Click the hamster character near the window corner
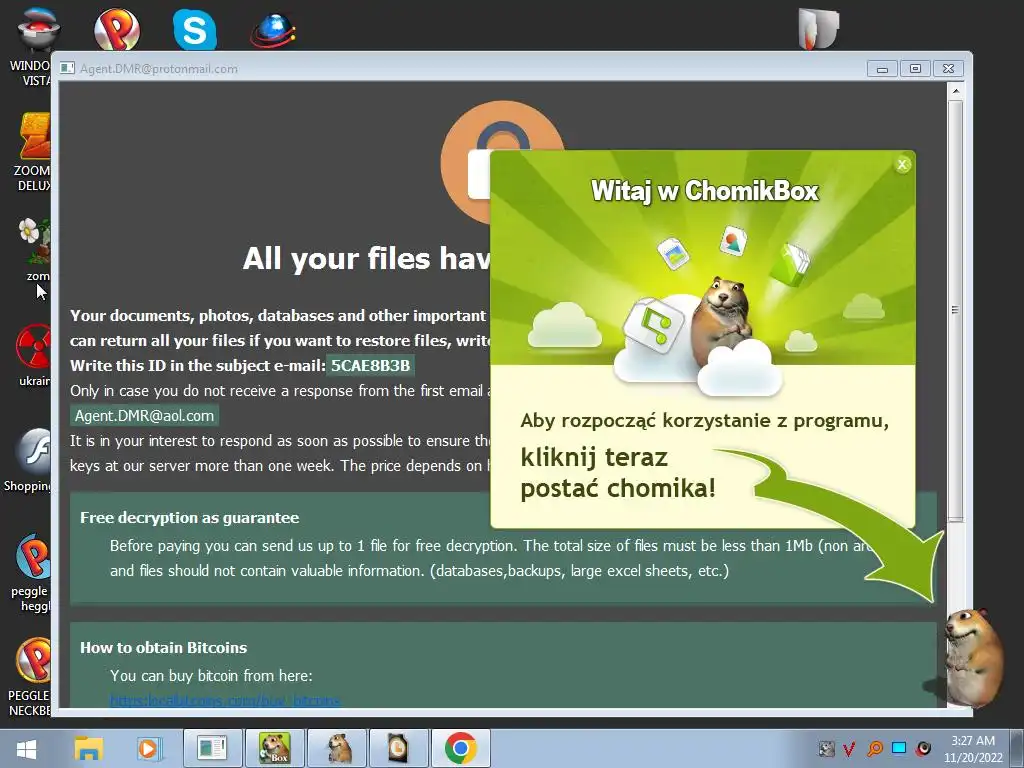 973,658
